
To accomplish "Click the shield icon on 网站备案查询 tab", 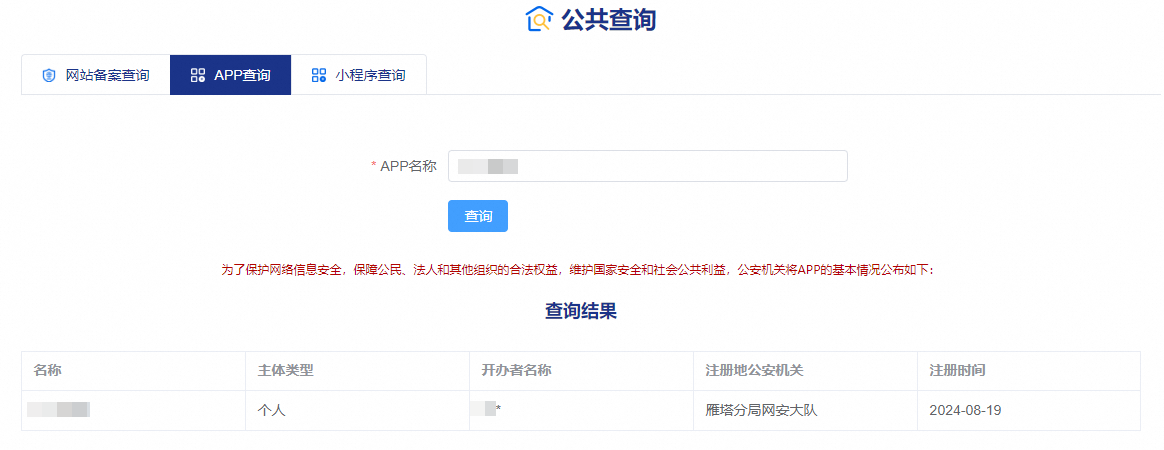I will [48, 75].
